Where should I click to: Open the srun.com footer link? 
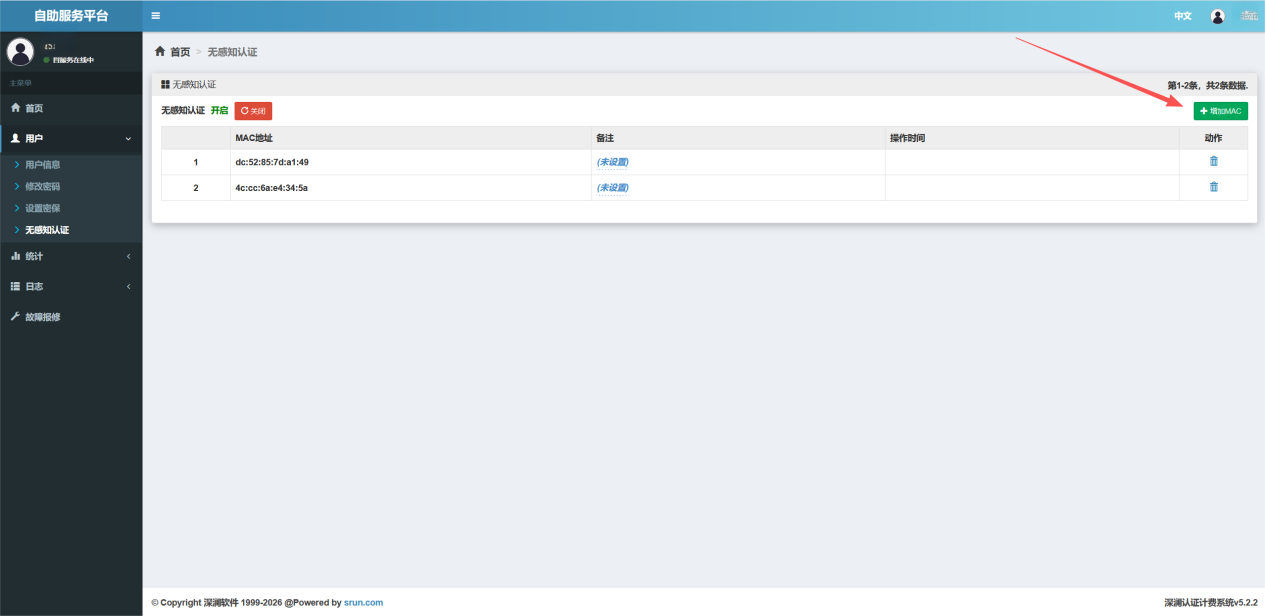(x=363, y=603)
